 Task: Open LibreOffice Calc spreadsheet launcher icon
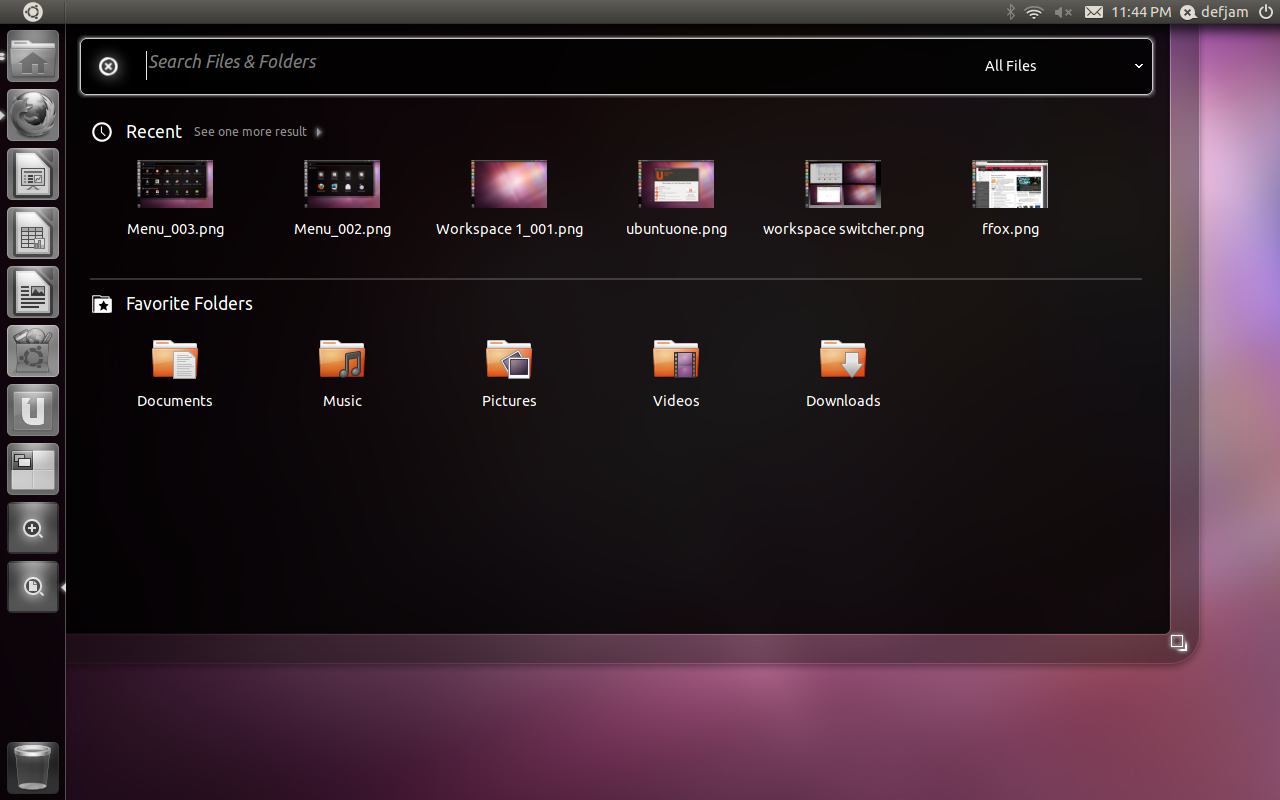pyautogui.click(x=33, y=233)
